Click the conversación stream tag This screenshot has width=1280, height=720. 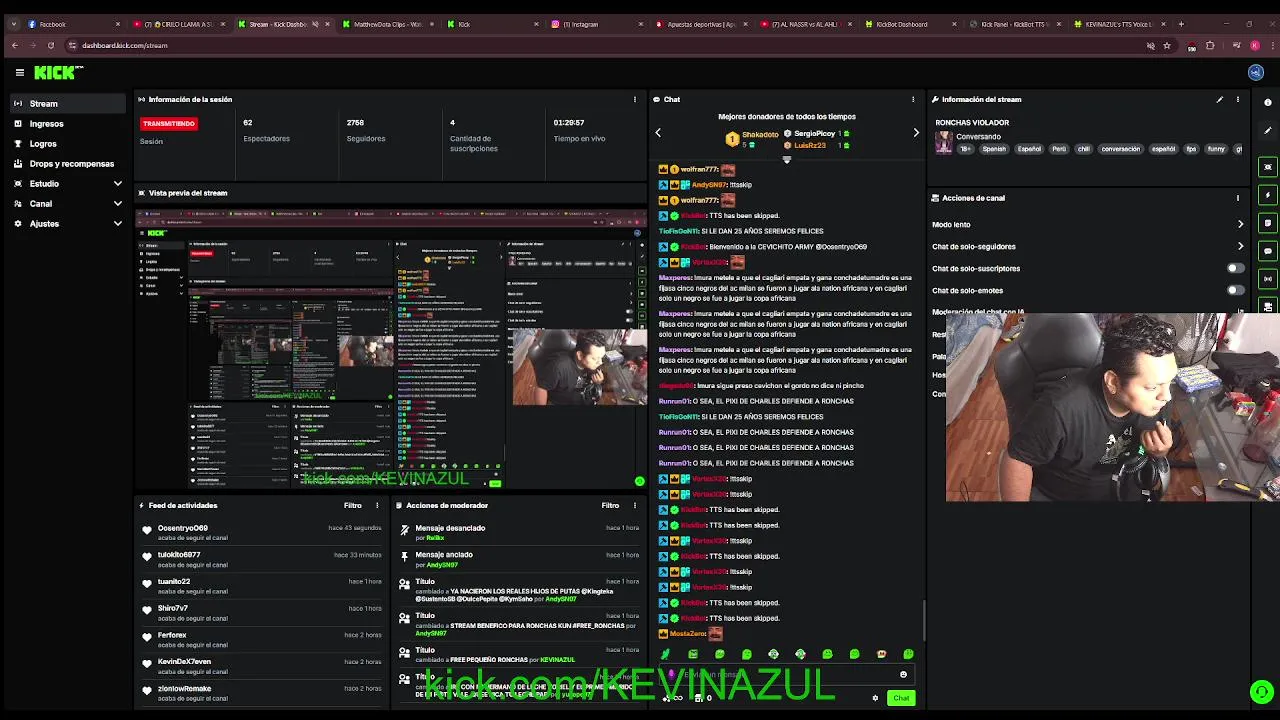[1120, 149]
